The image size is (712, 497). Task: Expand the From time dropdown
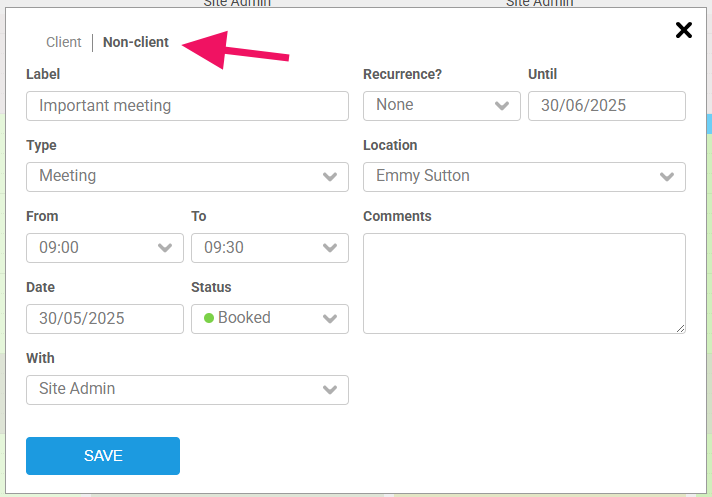(105, 248)
